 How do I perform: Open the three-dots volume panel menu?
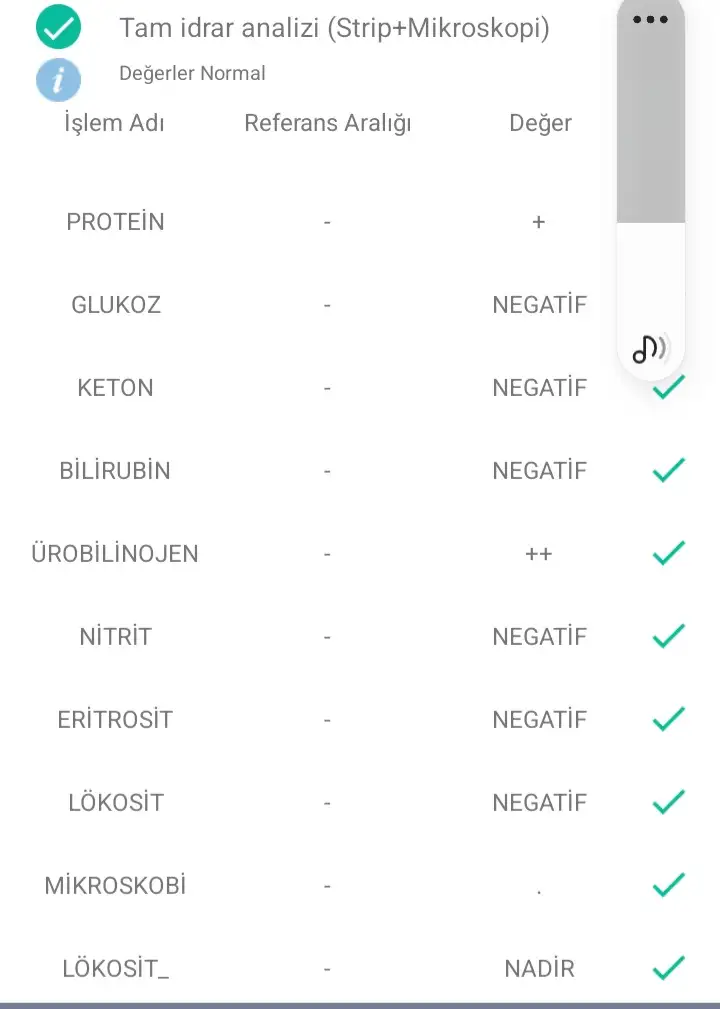651,19
